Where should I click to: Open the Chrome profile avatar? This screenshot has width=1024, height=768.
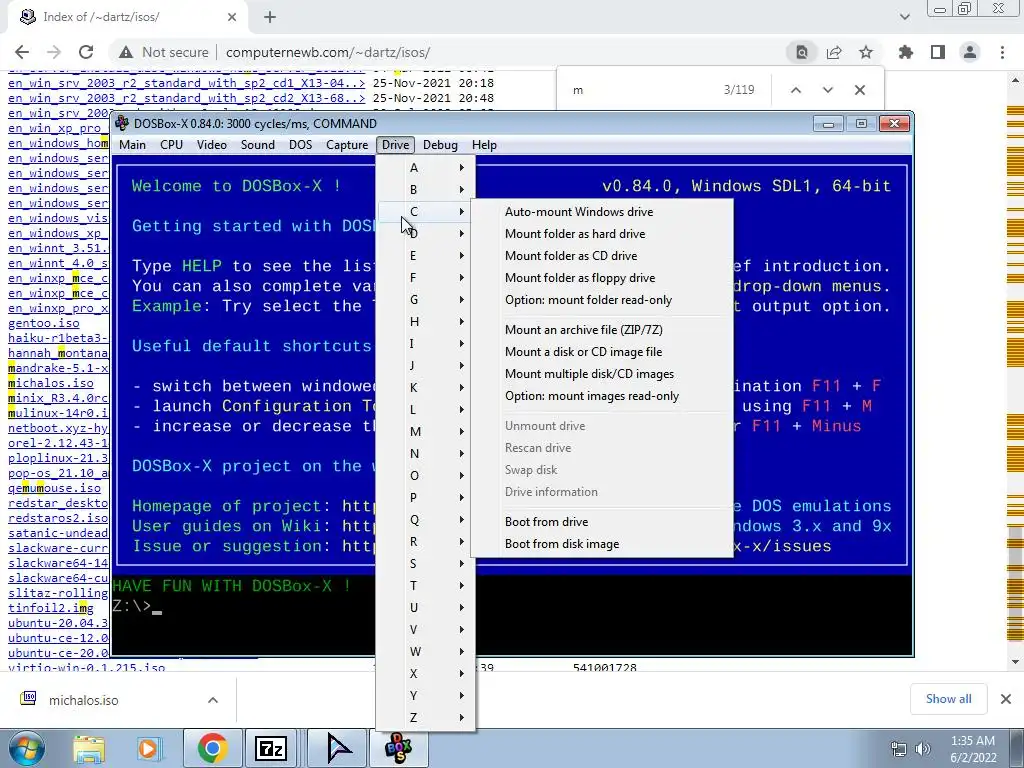click(x=970, y=52)
